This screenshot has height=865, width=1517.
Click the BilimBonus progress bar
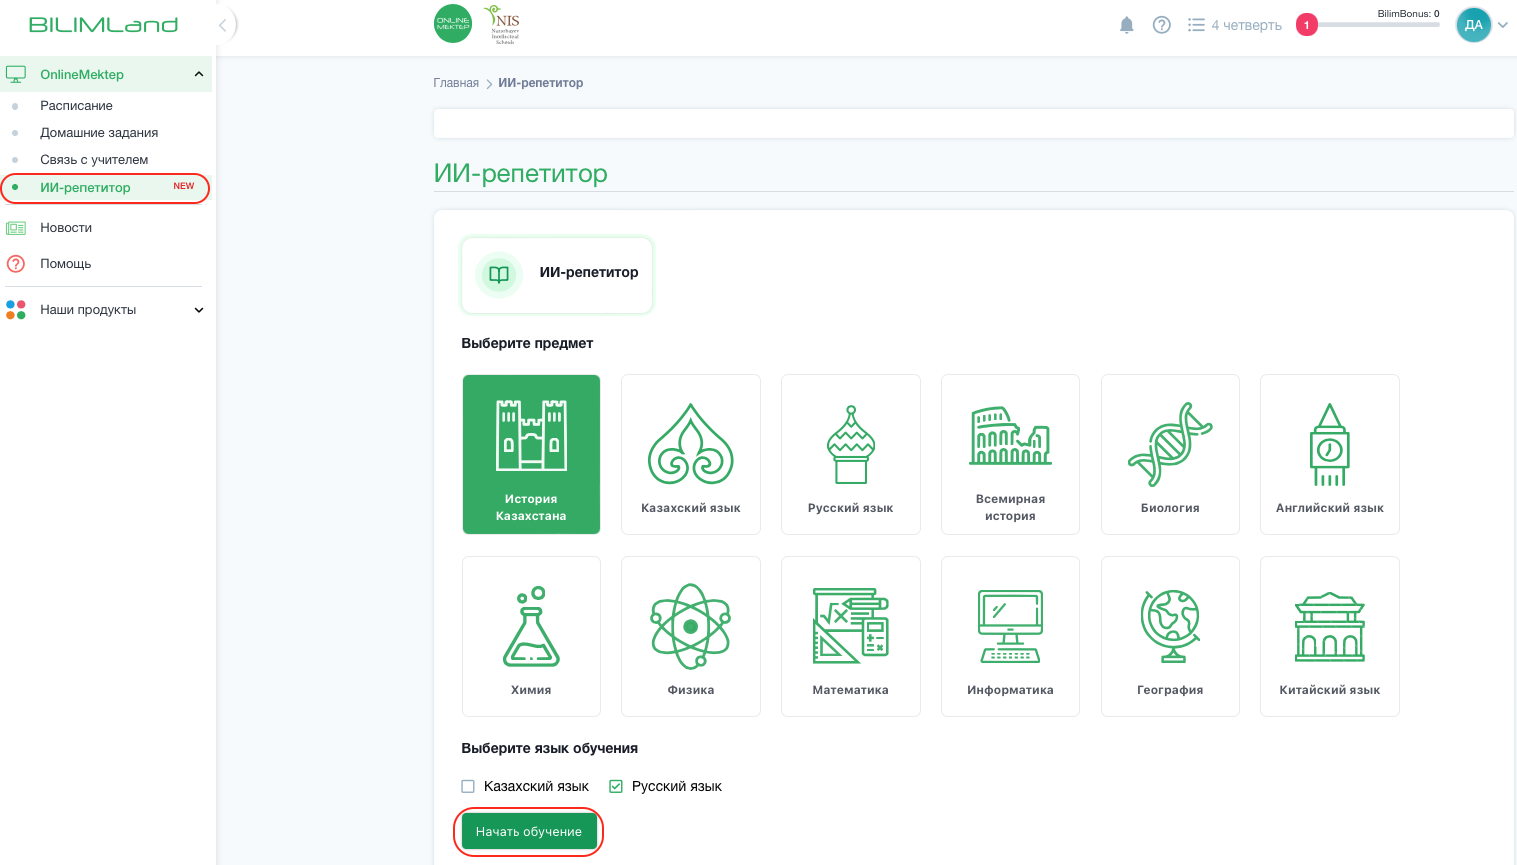point(1379,25)
